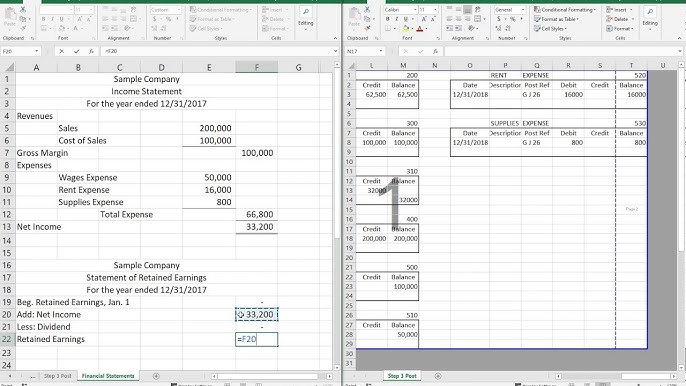Toggle Bold in Step 3 Post window
The height and width of the screenshot is (386, 686).
[x=387, y=19]
